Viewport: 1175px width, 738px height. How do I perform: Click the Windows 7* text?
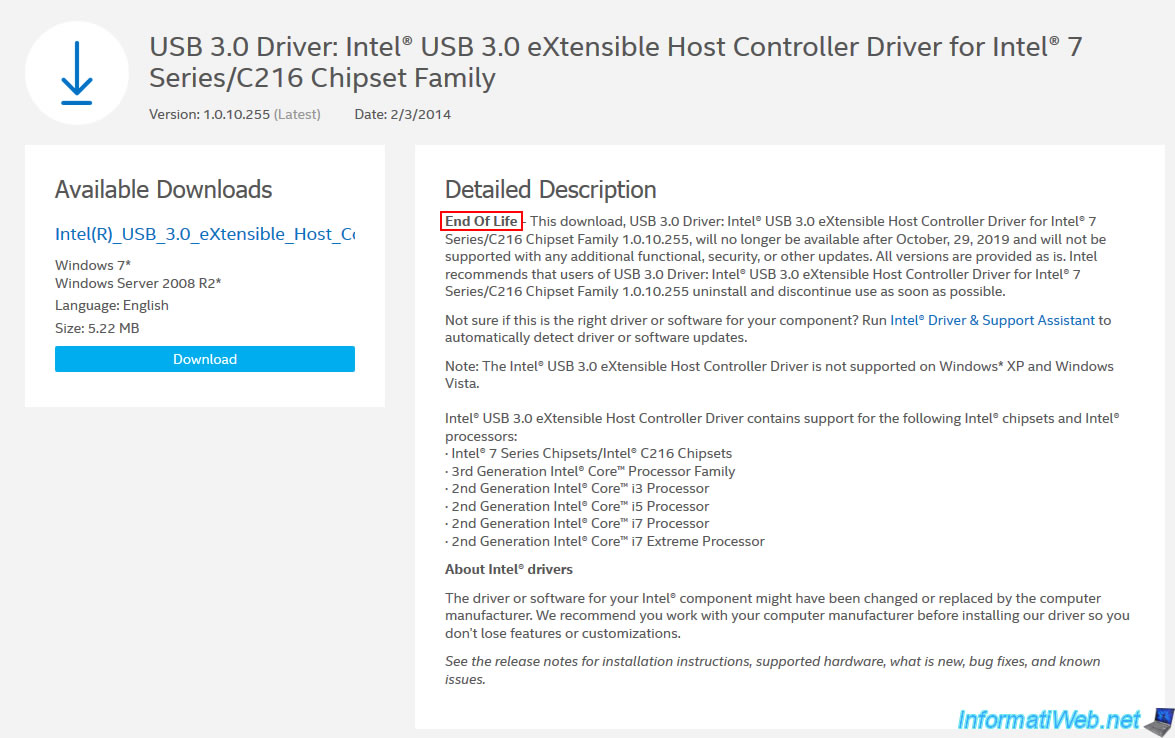[93, 265]
